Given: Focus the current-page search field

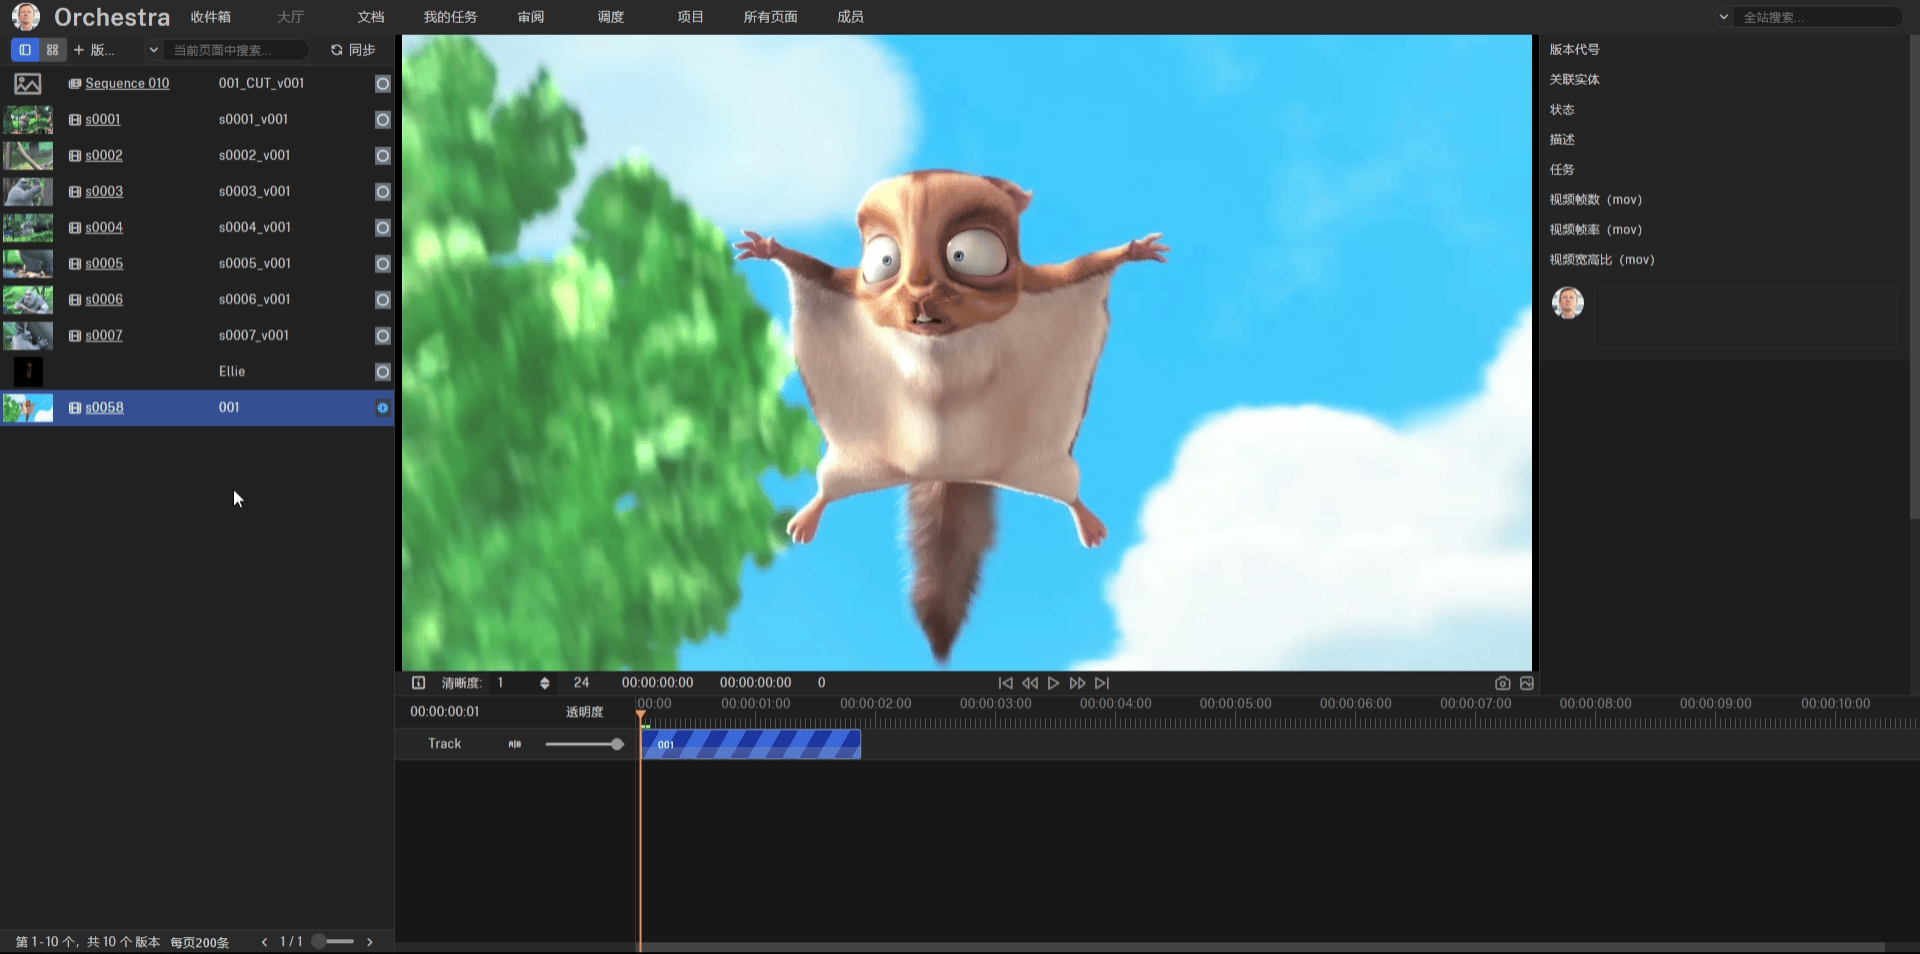Looking at the screenshot, I should pyautogui.click(x=236, y=50).
